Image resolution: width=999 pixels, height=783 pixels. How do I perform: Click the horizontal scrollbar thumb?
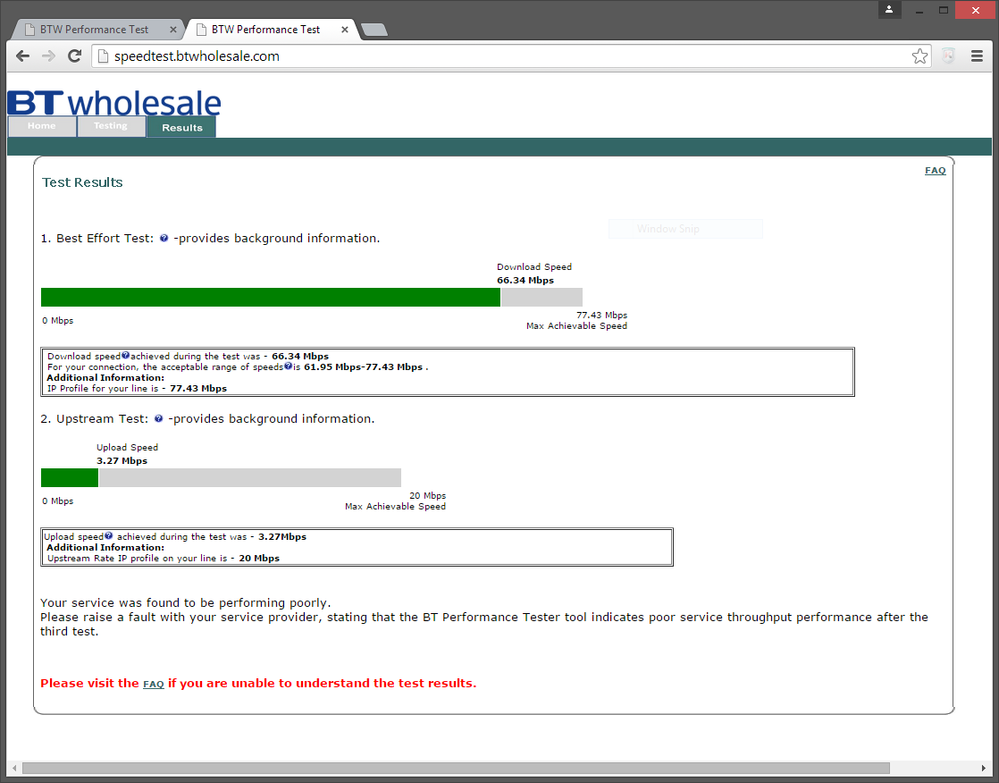coord(456,768)
